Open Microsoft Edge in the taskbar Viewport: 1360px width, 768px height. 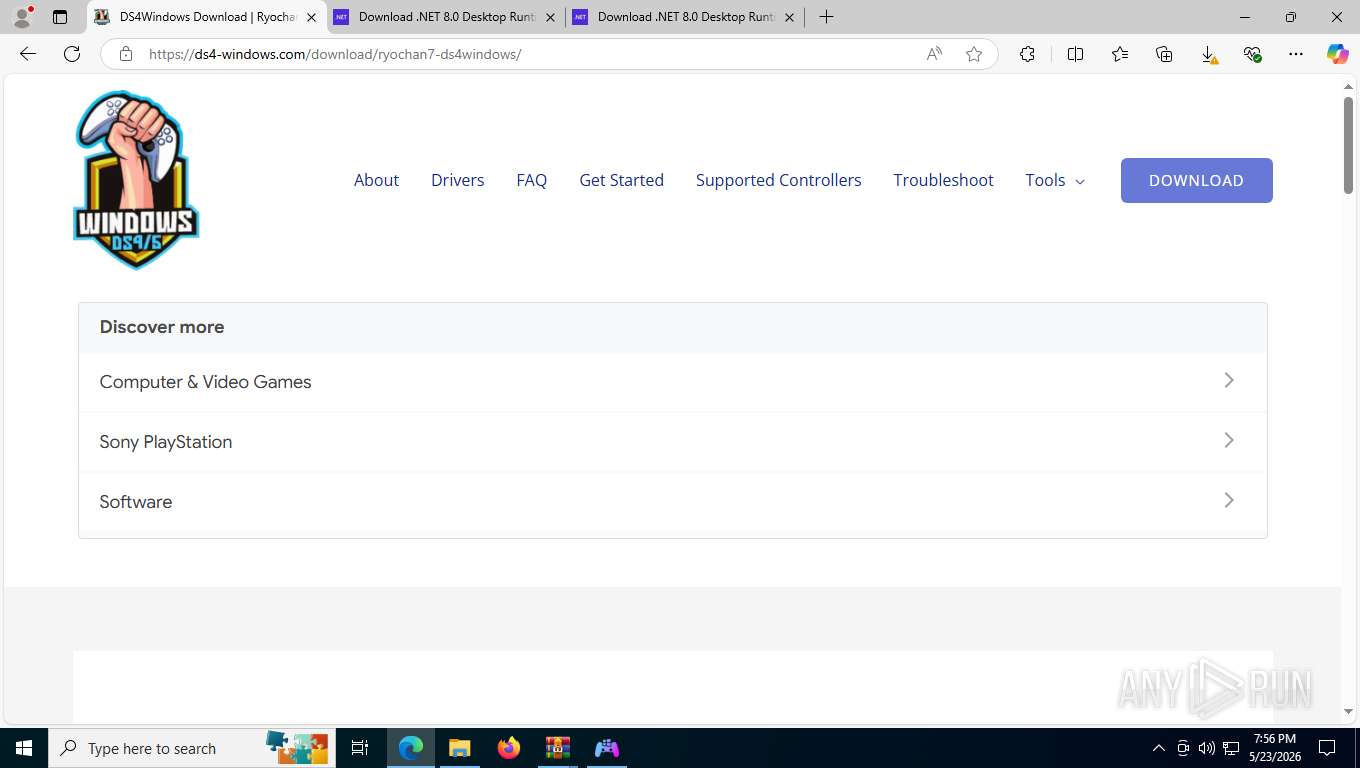point(411,748)
